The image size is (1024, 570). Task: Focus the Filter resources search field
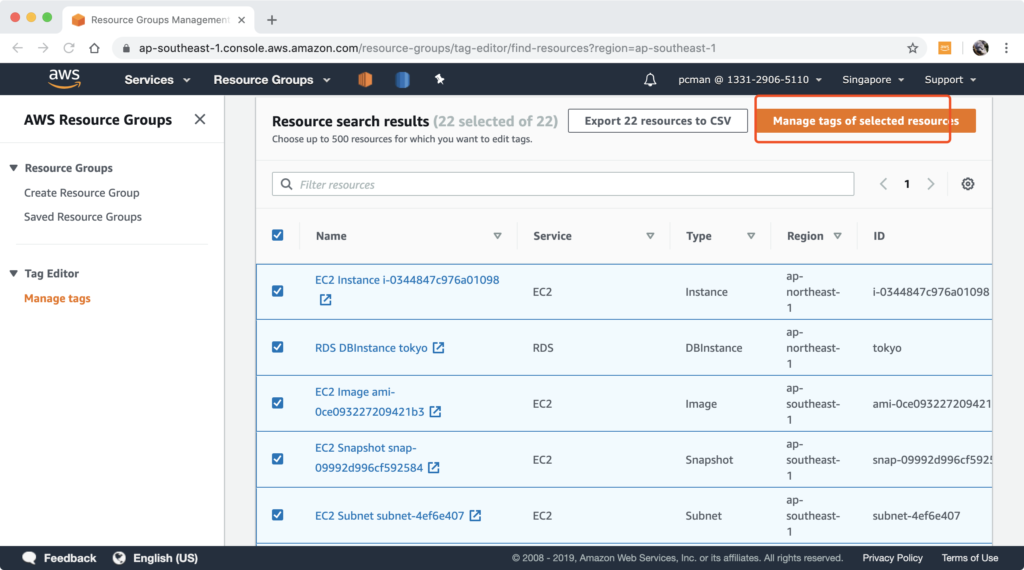(x=563, y=184)
